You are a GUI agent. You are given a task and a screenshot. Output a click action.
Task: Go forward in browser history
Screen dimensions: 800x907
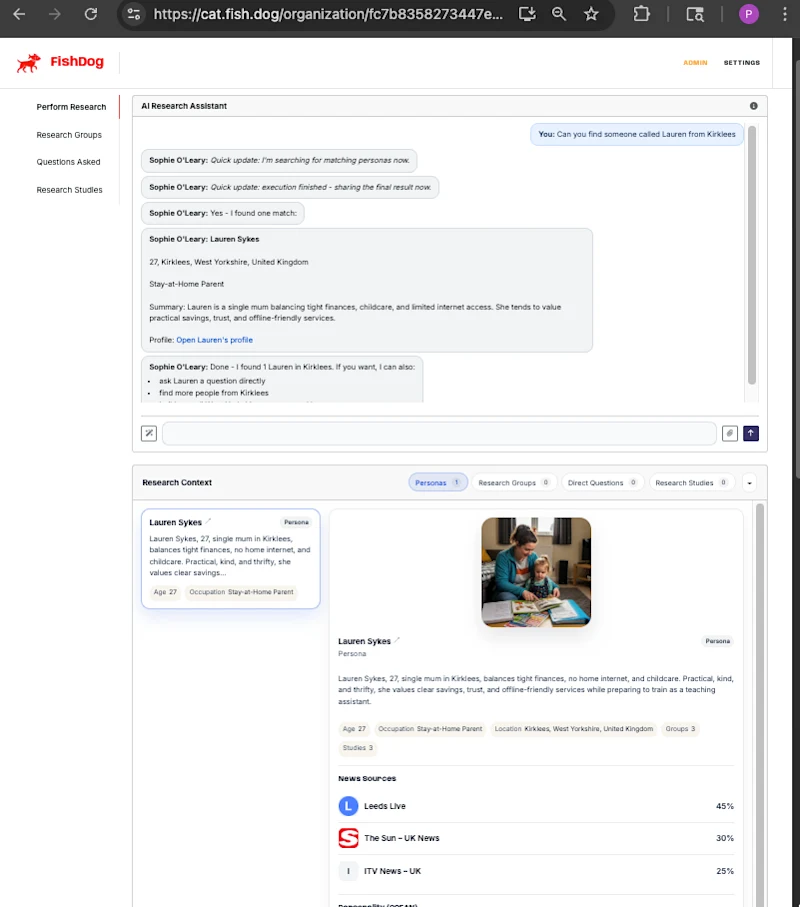point(55,14)
